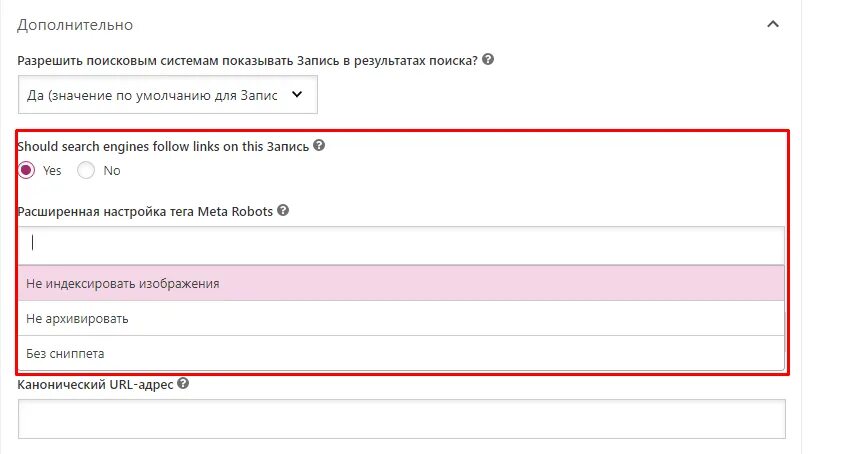Open the 'Да (значение по умолчанию' dropdown
The width and height of the screenshot is (855, 454).
167,95
